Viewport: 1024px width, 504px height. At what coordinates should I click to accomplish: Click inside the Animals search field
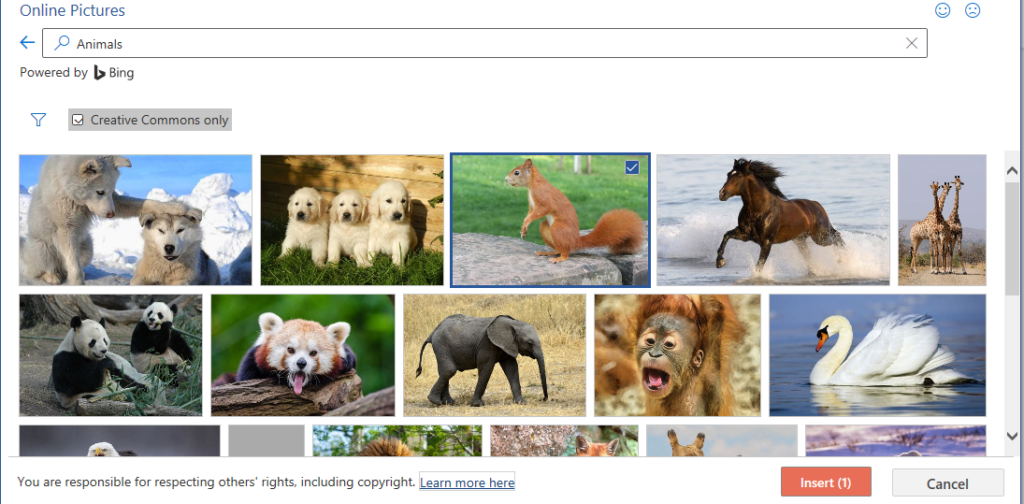coord(485,43)
